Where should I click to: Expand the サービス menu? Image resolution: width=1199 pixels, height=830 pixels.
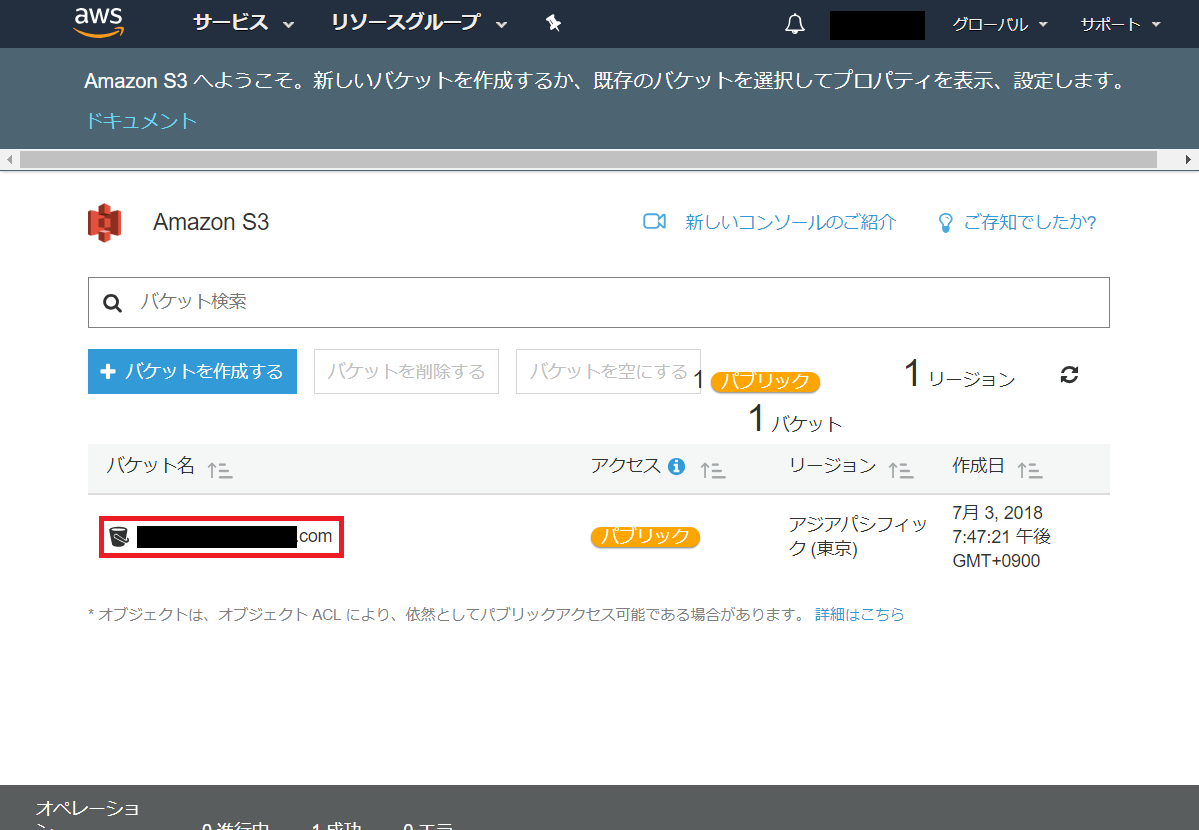243,23
